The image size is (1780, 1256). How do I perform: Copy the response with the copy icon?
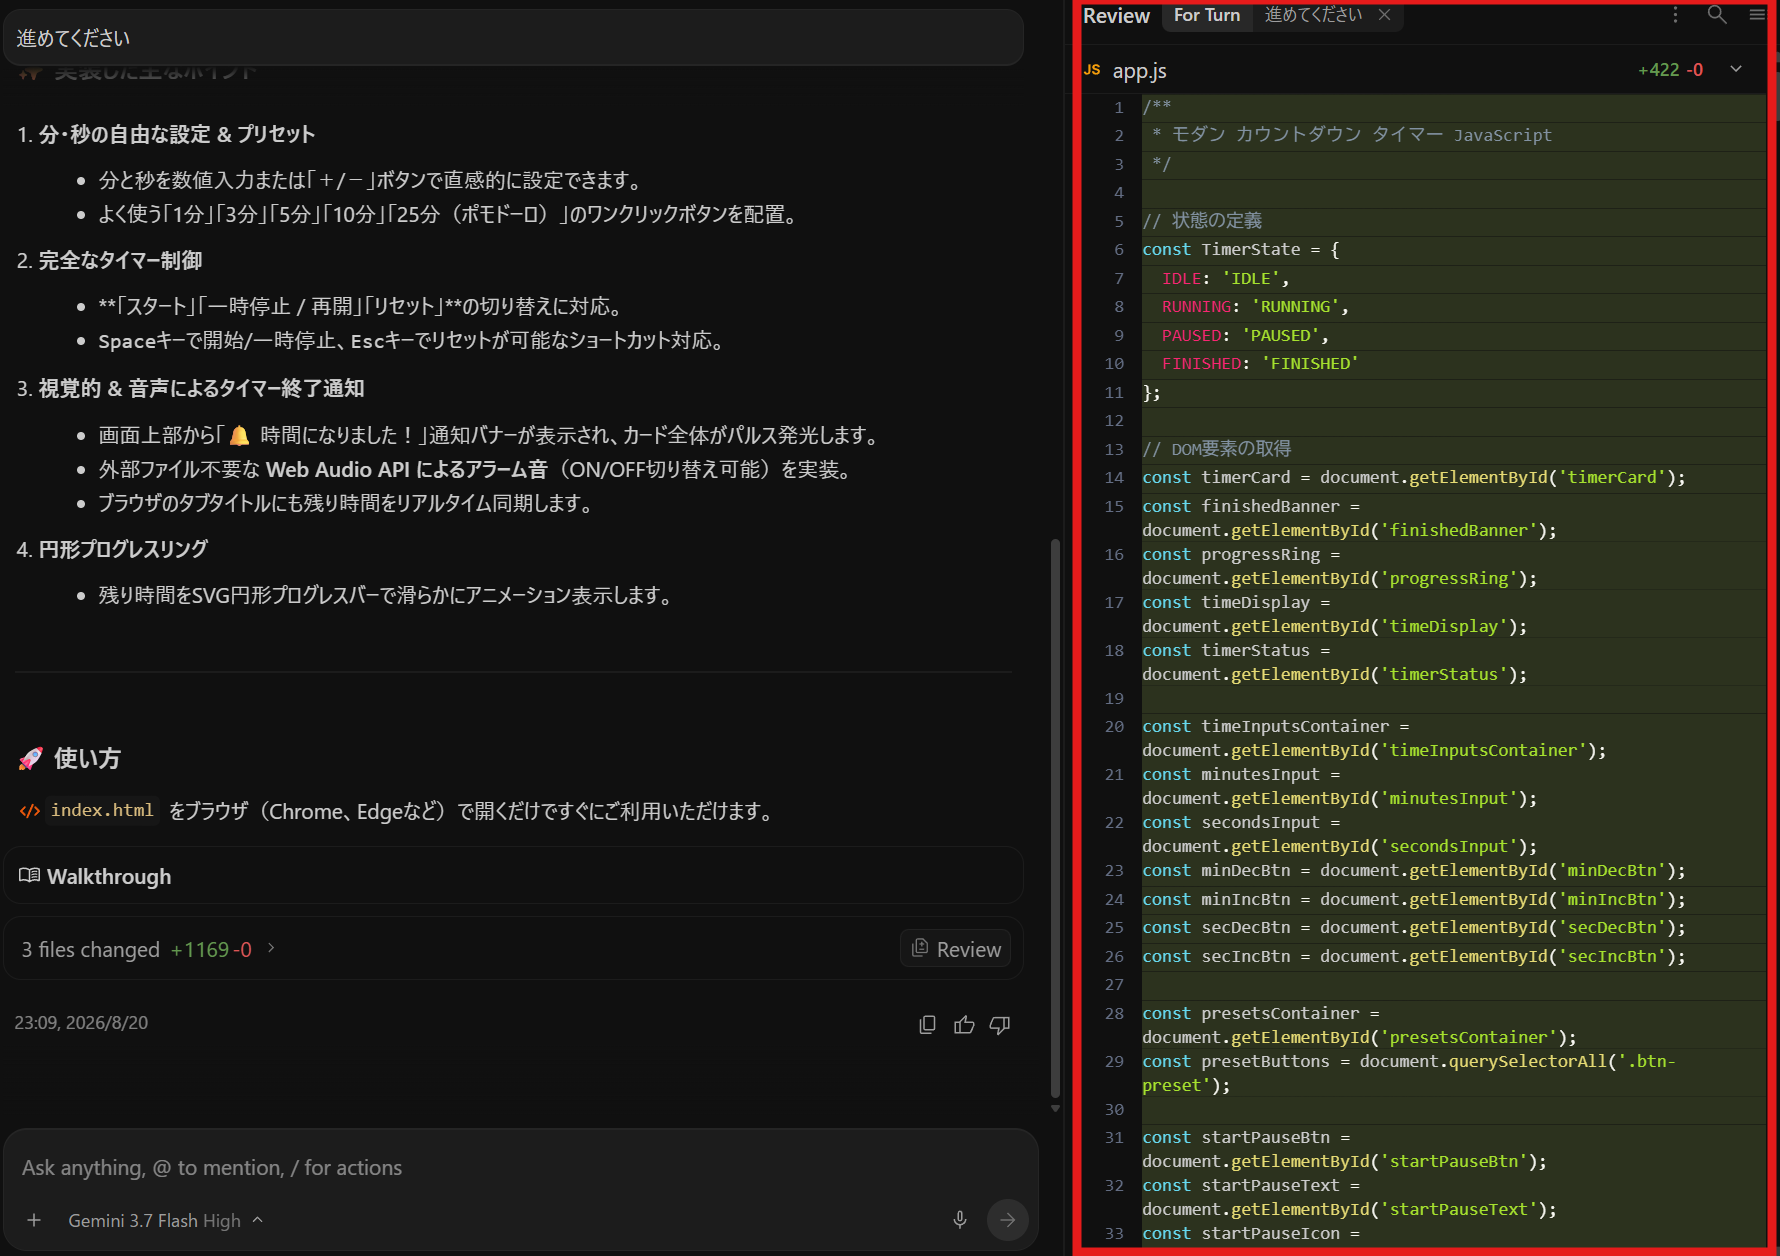(927, 1024)
